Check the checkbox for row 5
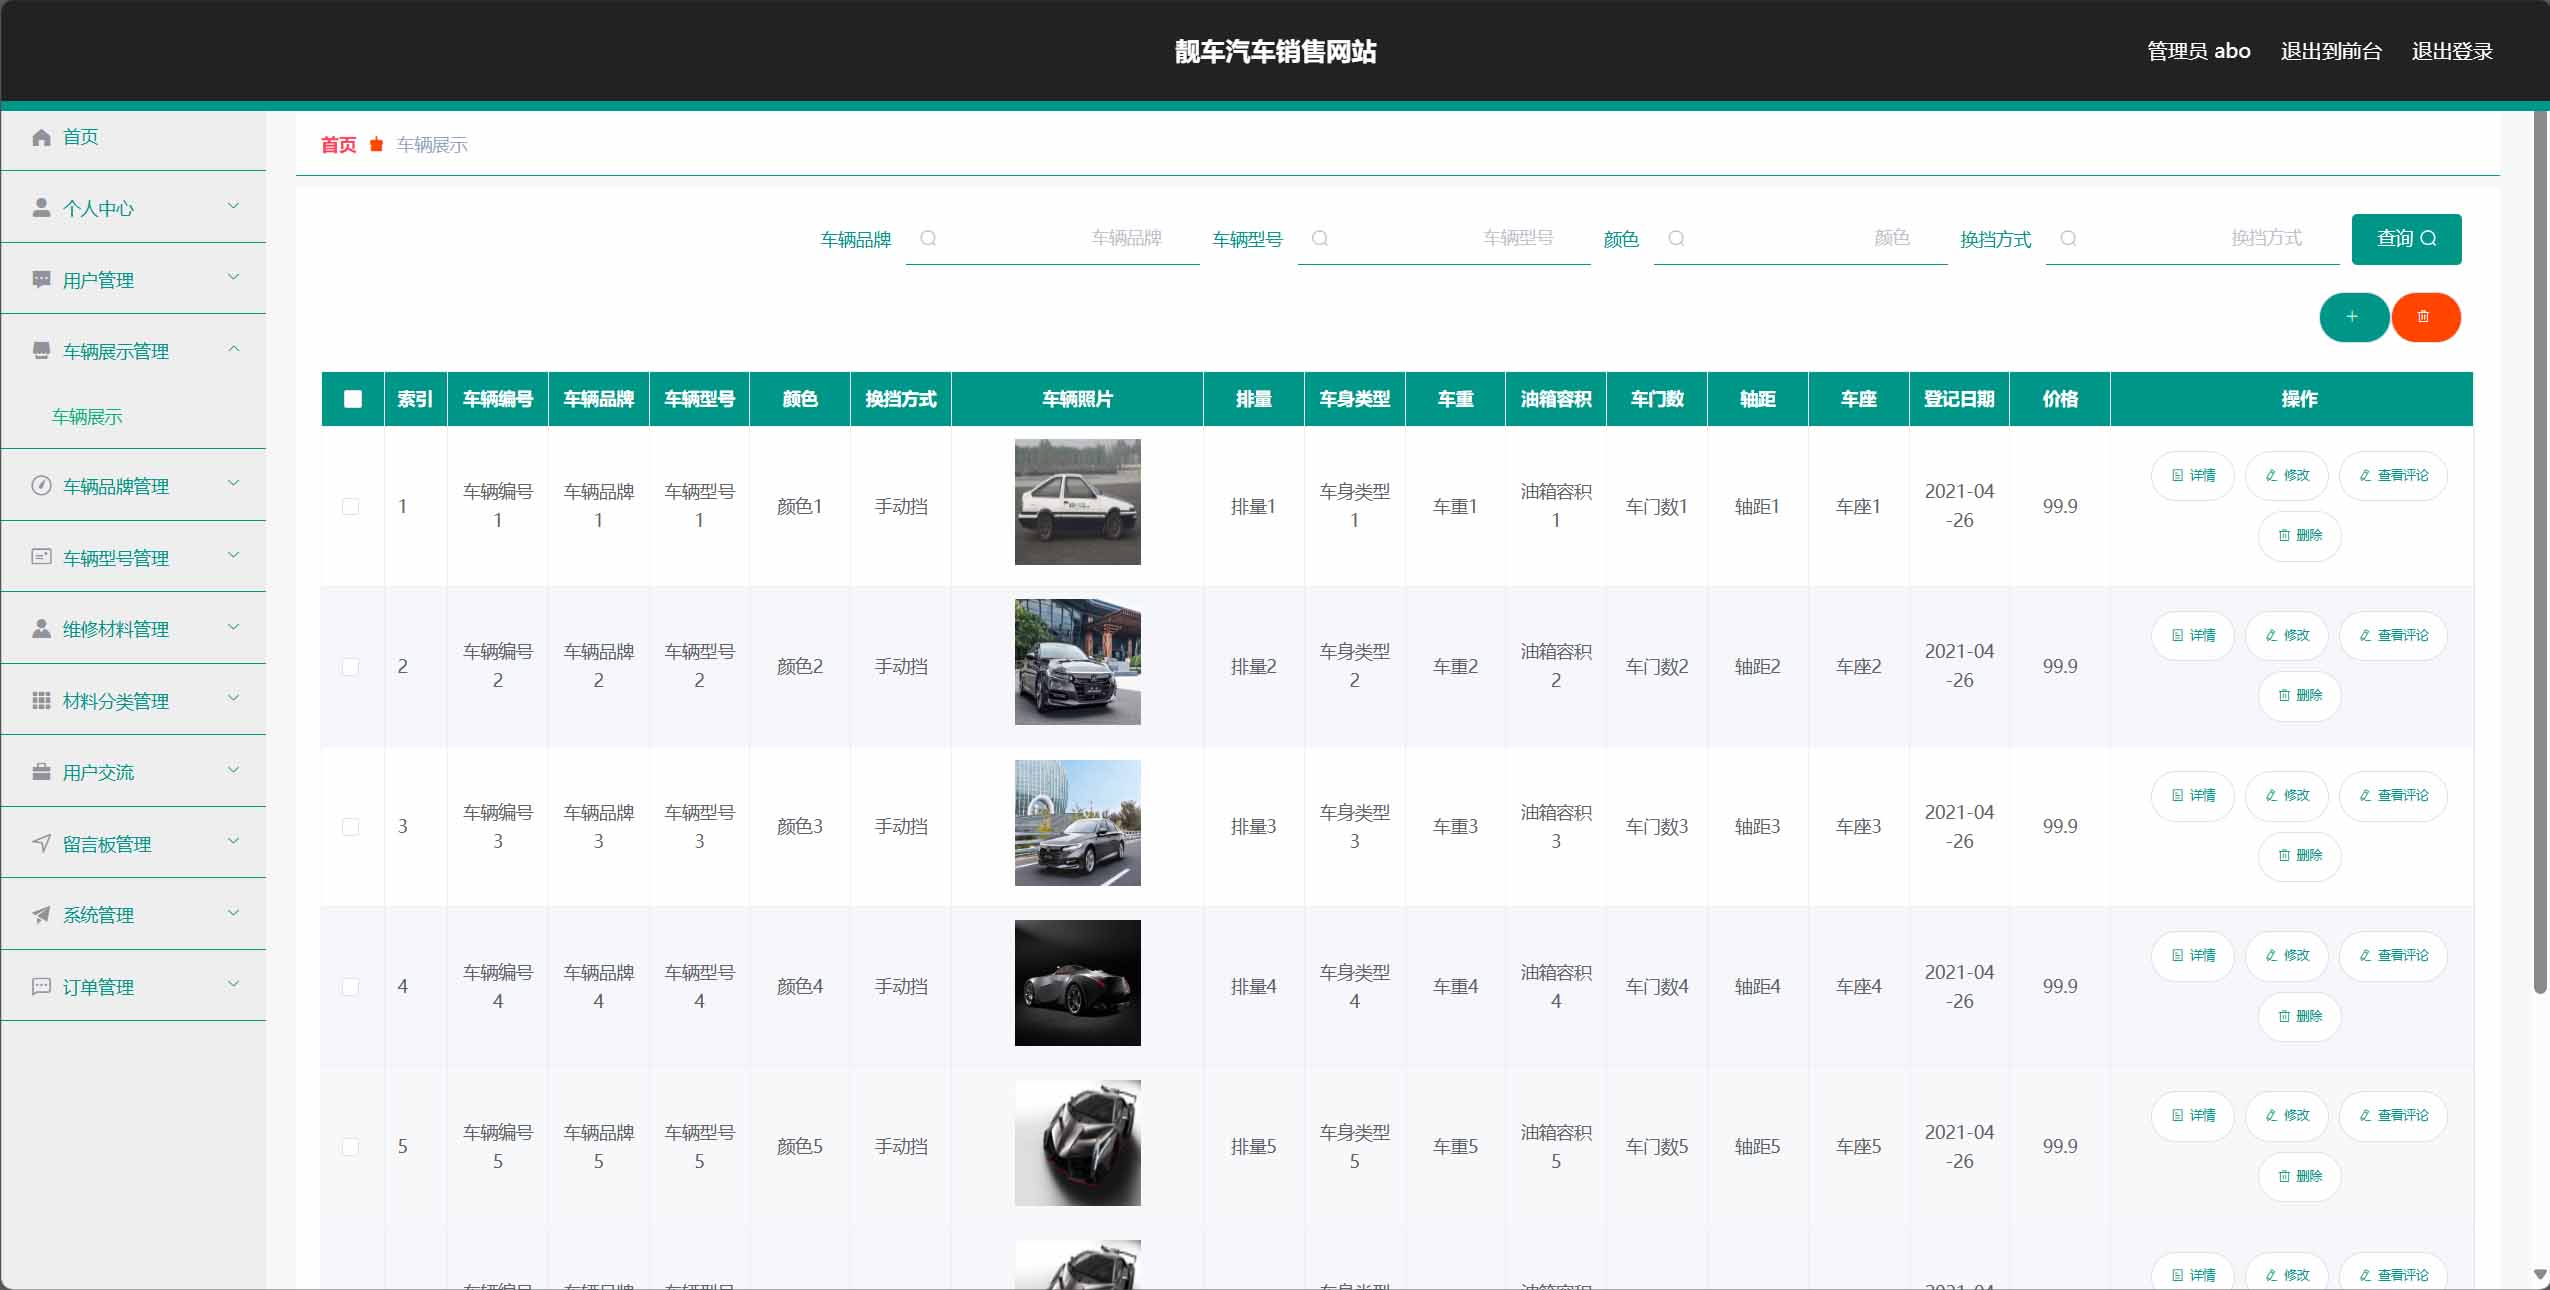 [351, 1146]
